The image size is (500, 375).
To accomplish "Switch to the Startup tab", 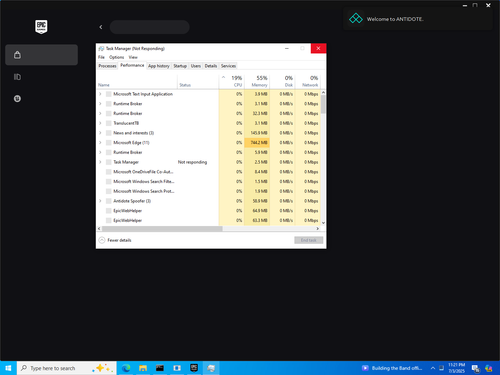I will 180,66.
